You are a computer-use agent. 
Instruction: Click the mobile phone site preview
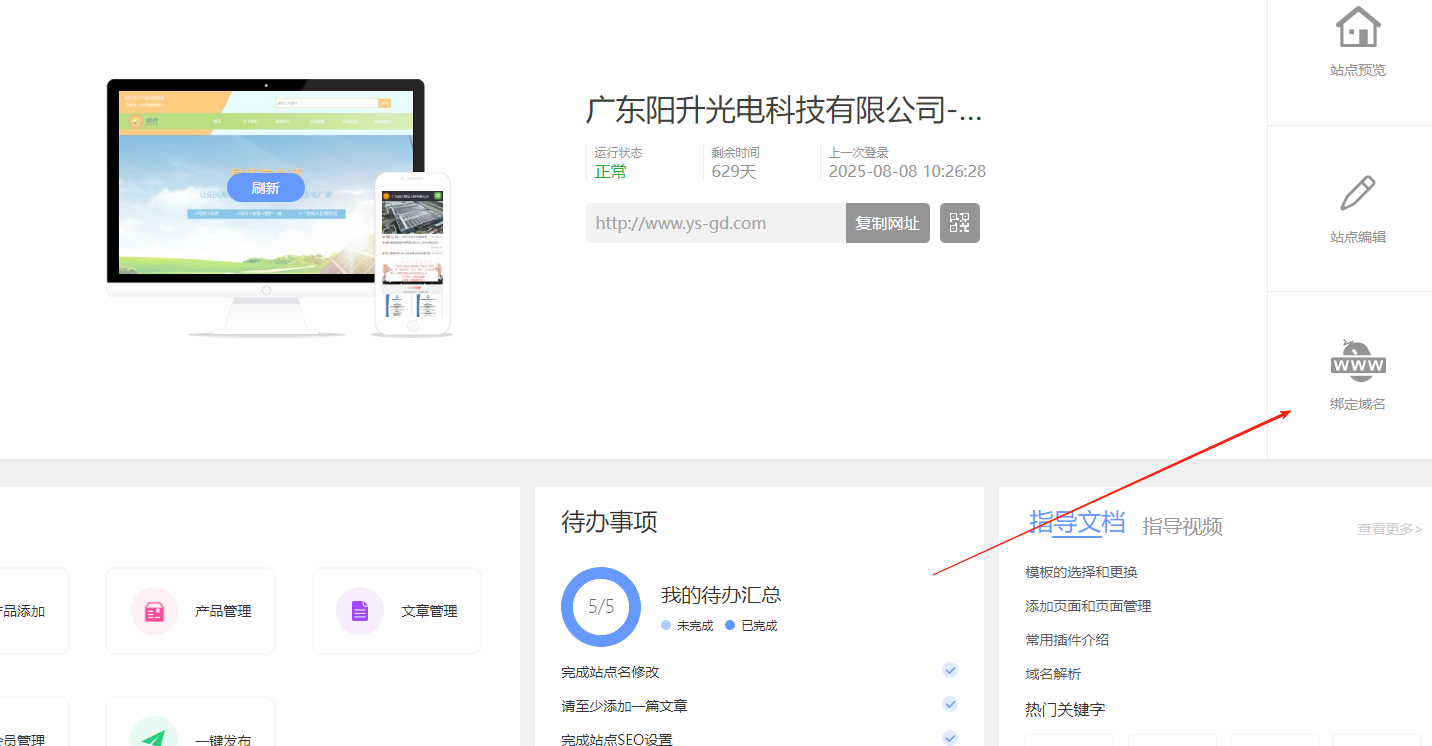[412, 253]
